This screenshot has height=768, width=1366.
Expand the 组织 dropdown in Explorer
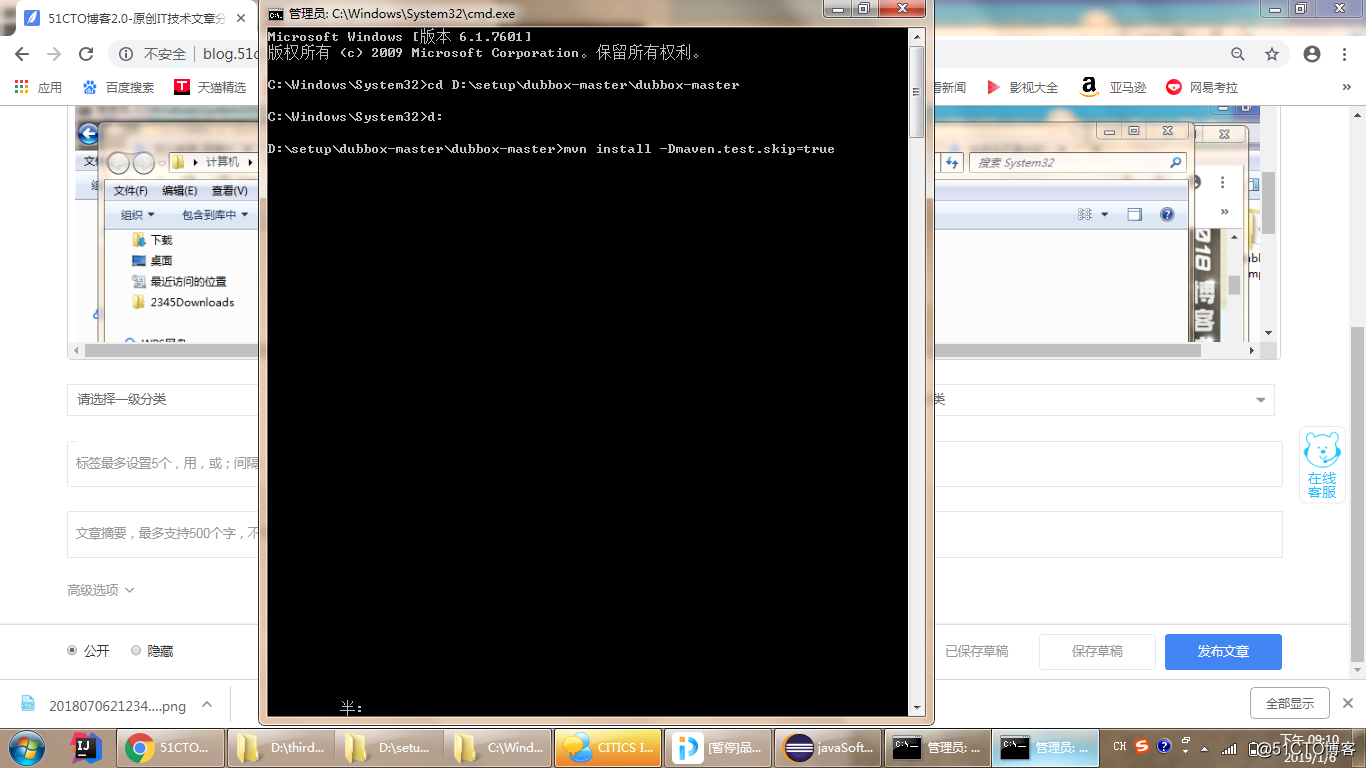click(x=138, y=215)
